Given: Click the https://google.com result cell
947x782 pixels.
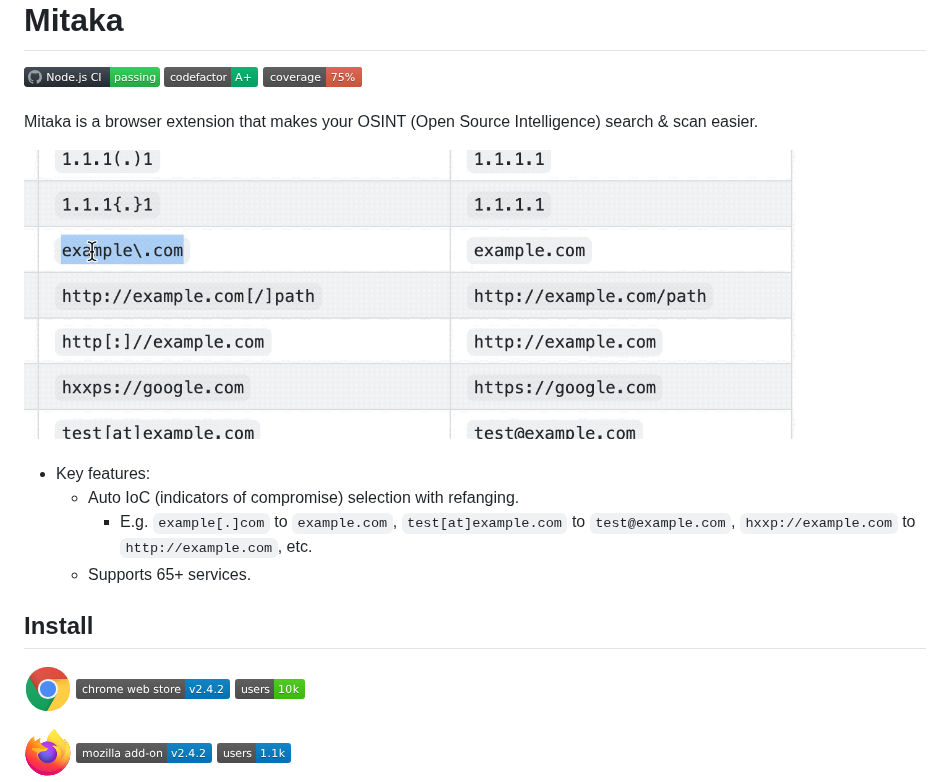Looking at the screenshot, I should coord(565,387).
